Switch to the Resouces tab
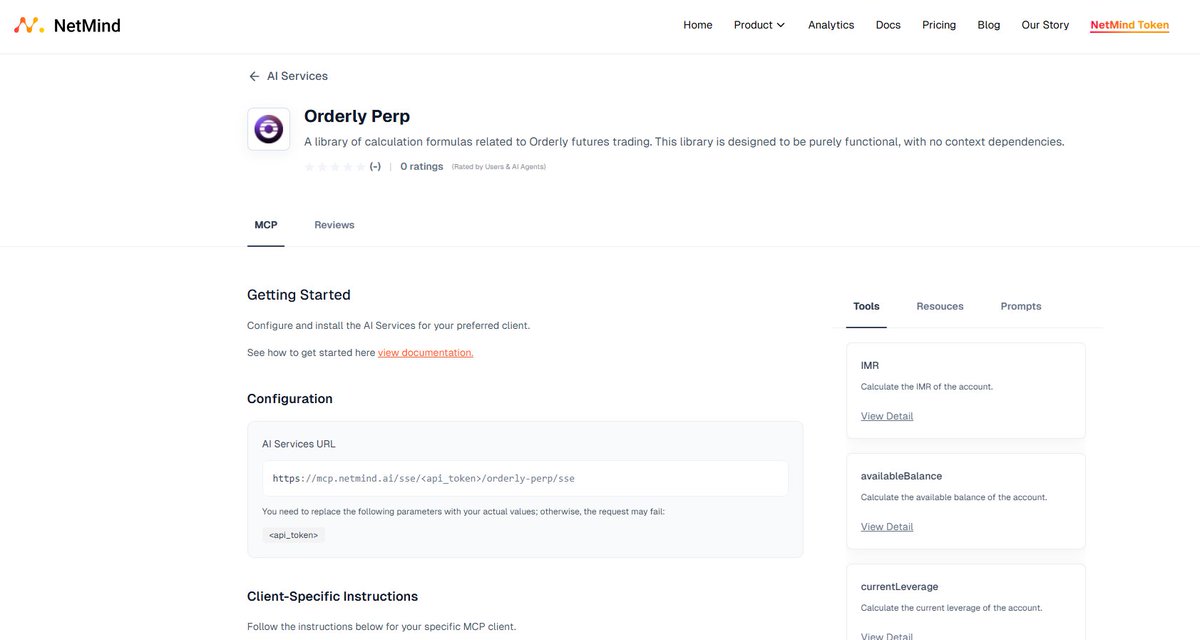 (940, 306)
